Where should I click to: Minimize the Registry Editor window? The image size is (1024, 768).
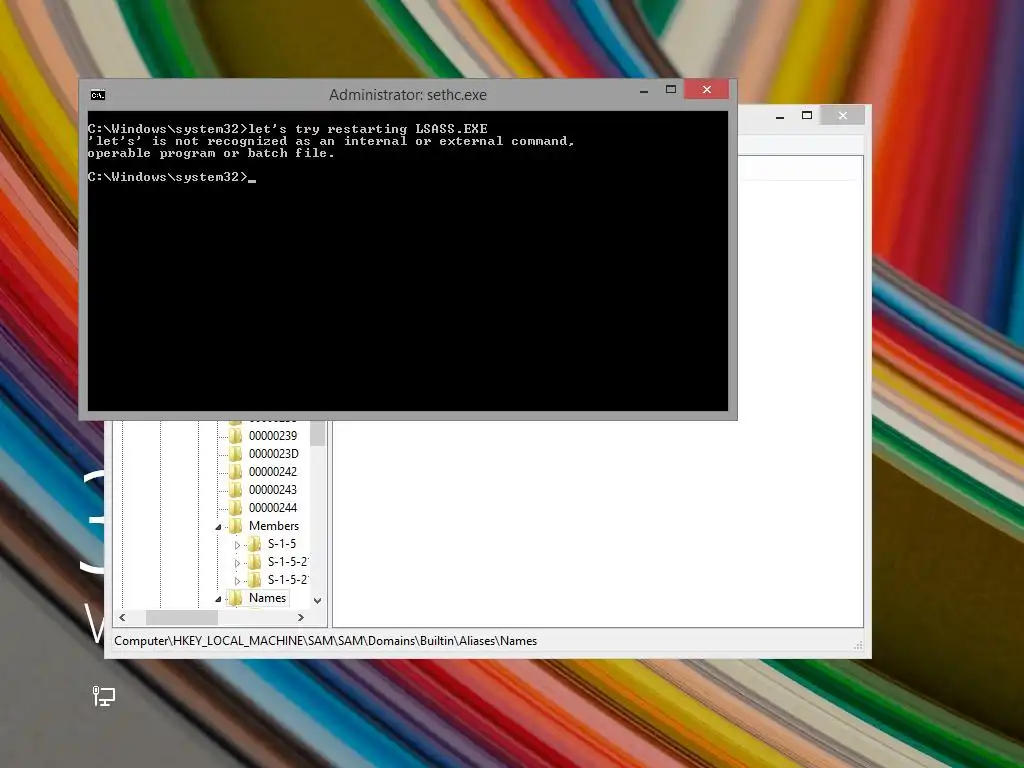780,116
